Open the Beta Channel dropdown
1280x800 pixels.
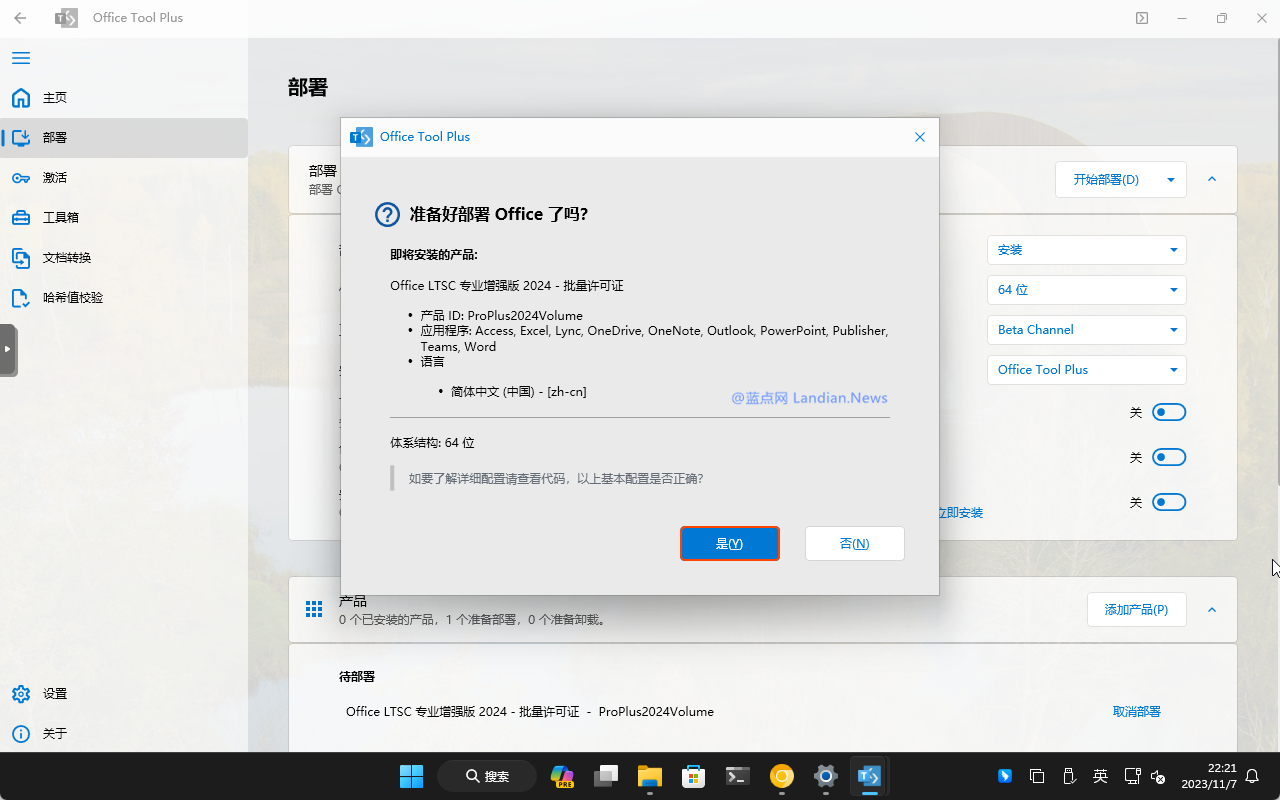tap(1086, 330)
